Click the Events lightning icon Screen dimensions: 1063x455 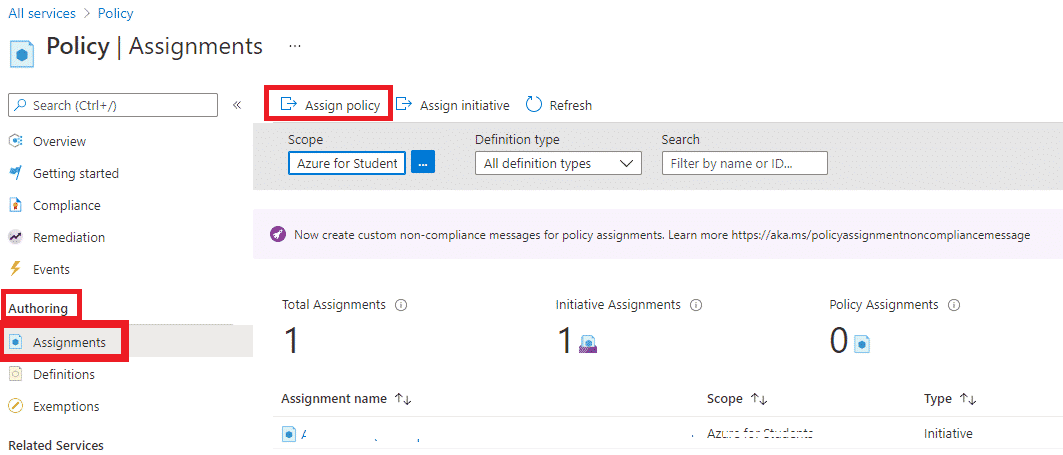(16, 269)
